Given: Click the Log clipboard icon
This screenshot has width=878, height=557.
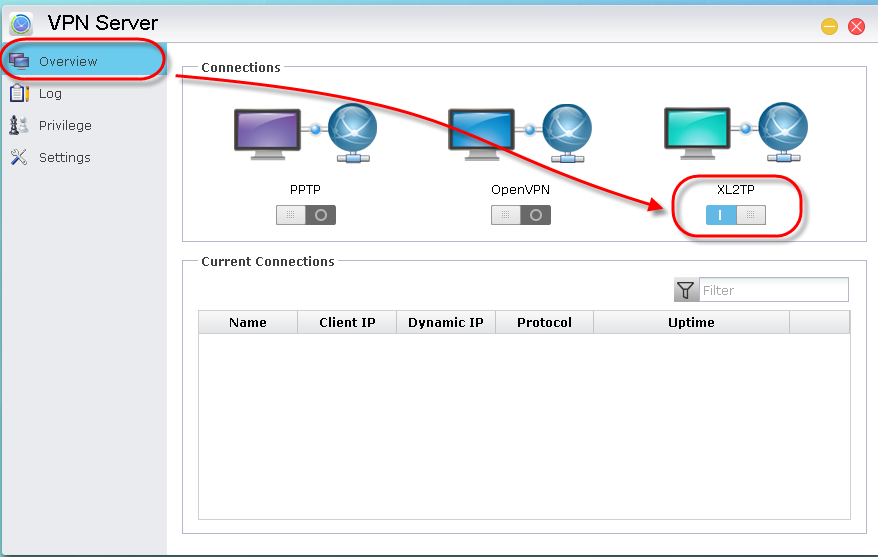Looking at the screenshot, I should (19, 93).
